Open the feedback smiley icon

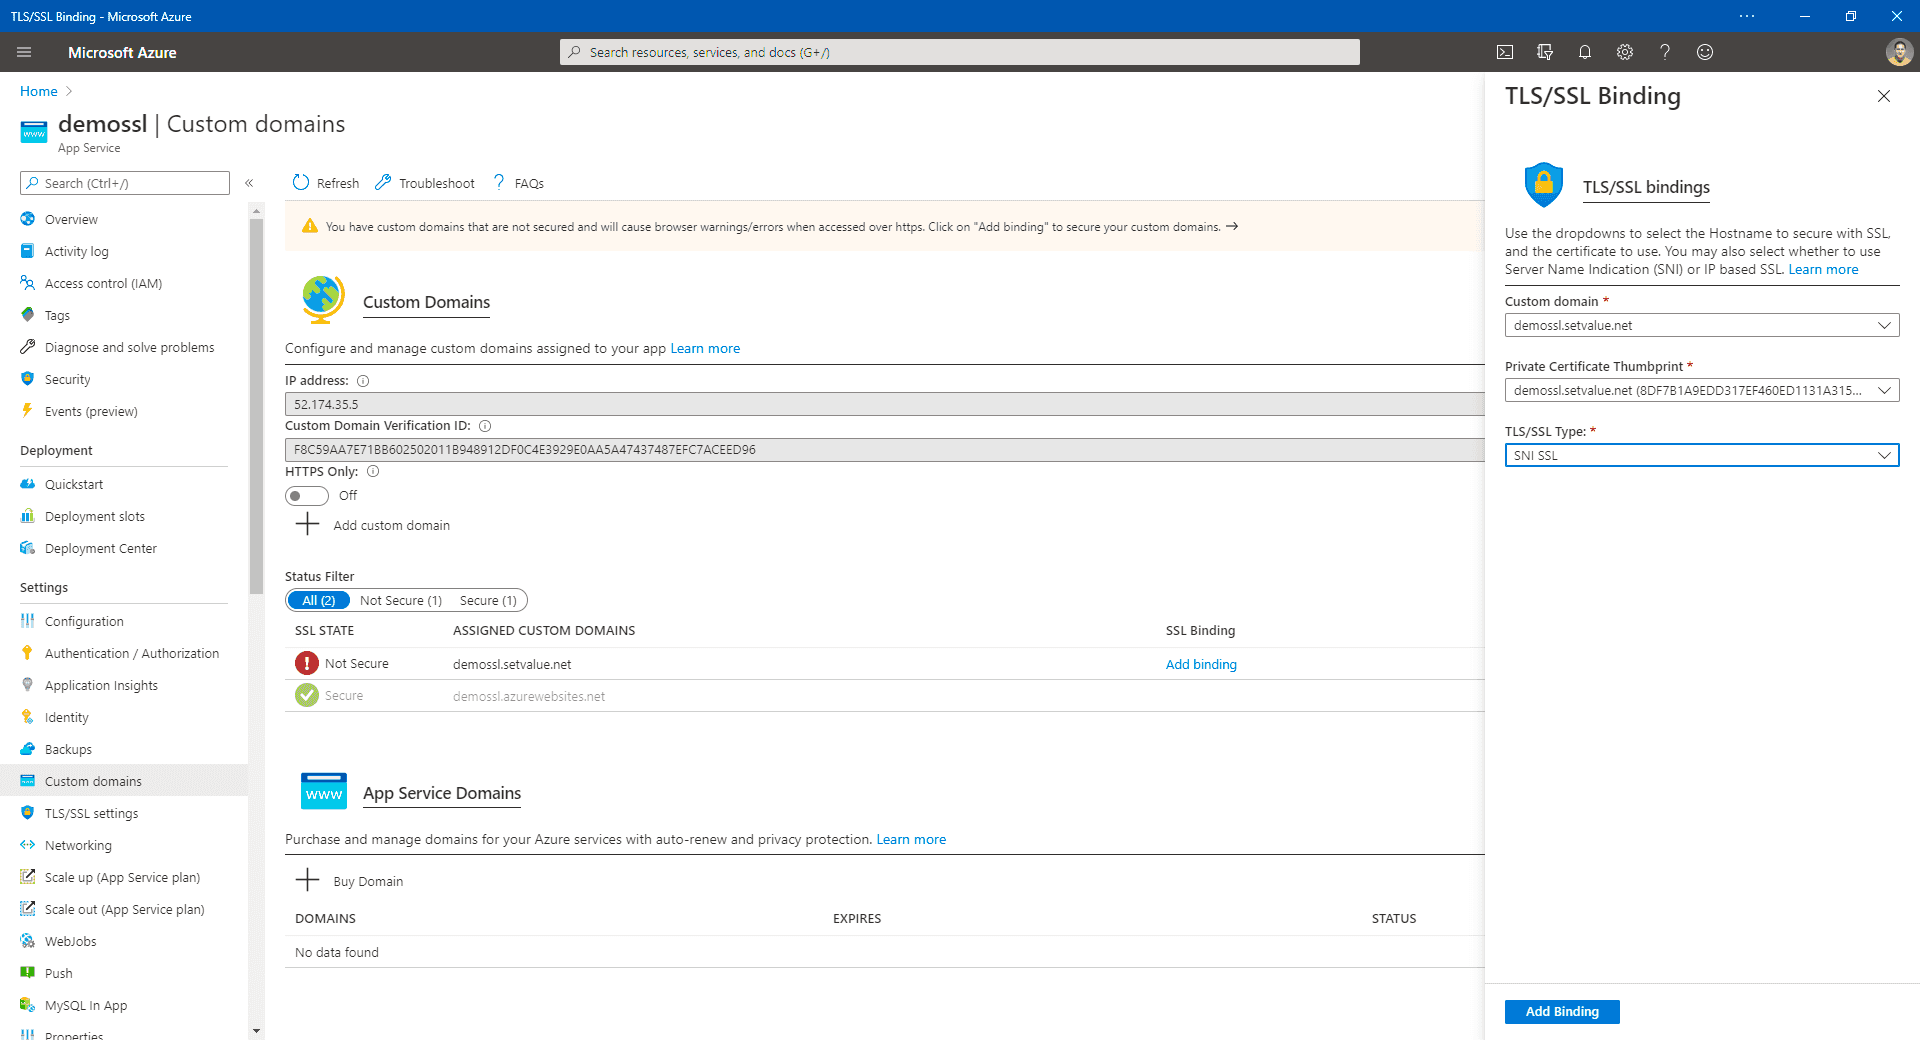coord(1705,52)
